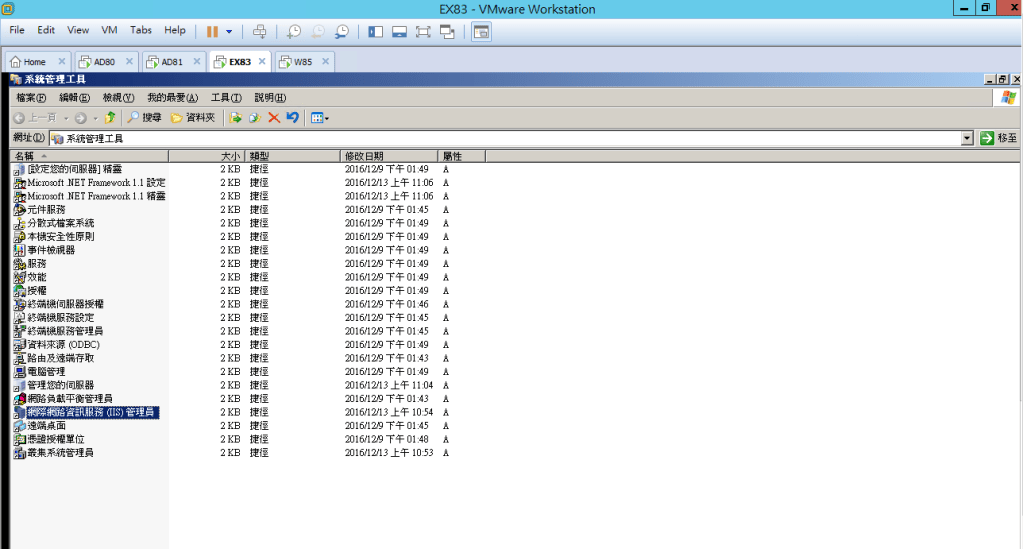This screenshot has height=549, width=1023.
Task: Open the VM menu in VMware
Action: click(x=109, y=31)
